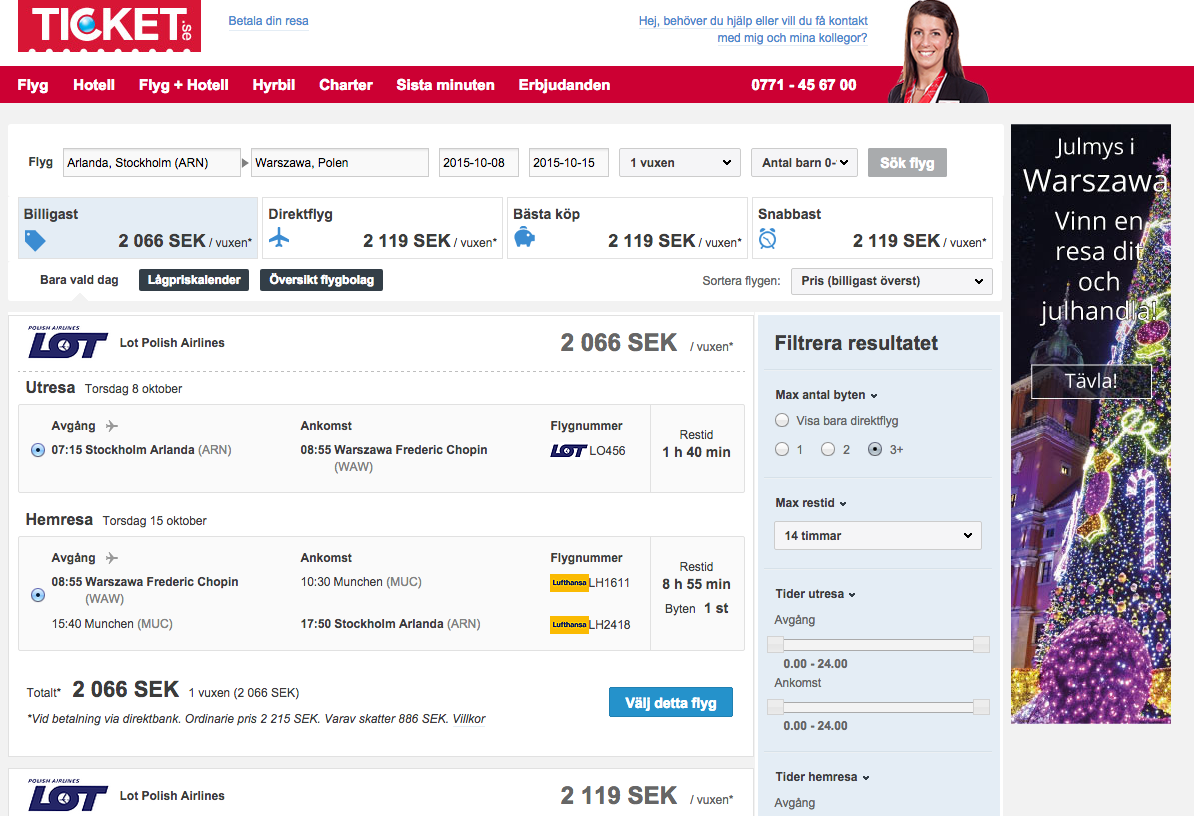Select Visa bara direktflyg filter
This screenshot has width=1194, height=816.
tap(782, 420)
